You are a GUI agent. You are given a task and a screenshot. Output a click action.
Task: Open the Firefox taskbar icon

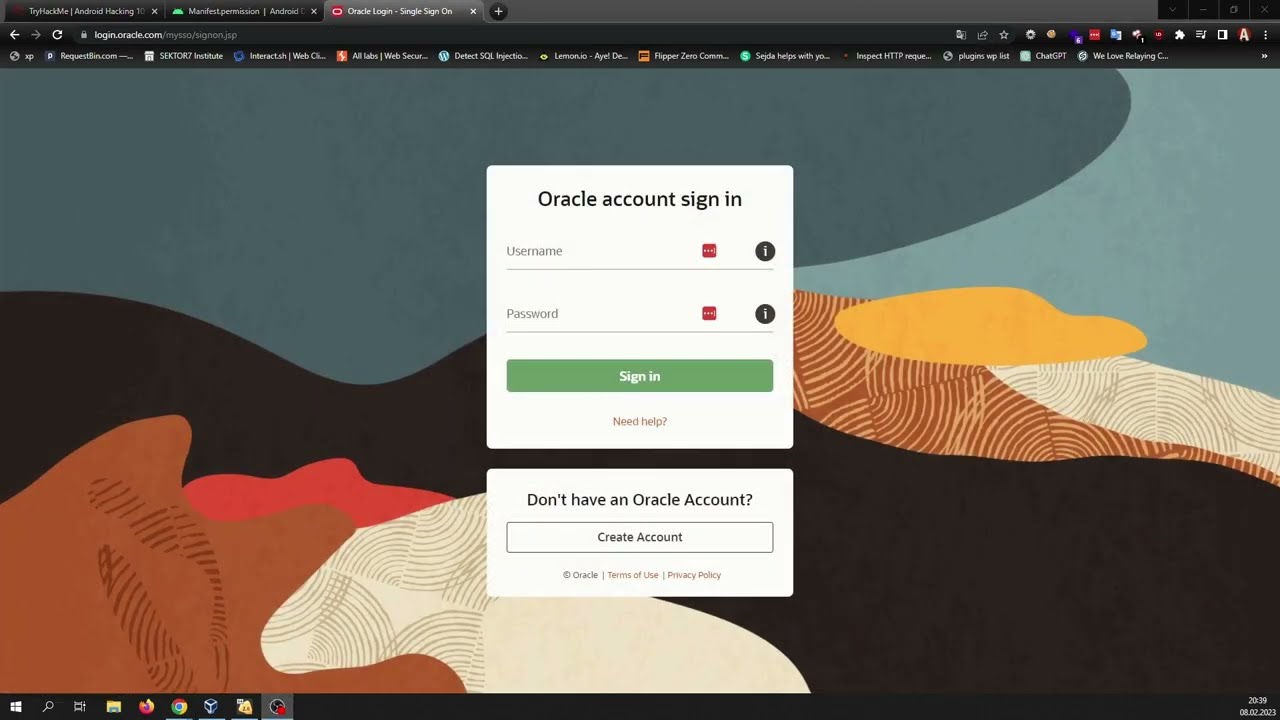[x=147, y=707]
